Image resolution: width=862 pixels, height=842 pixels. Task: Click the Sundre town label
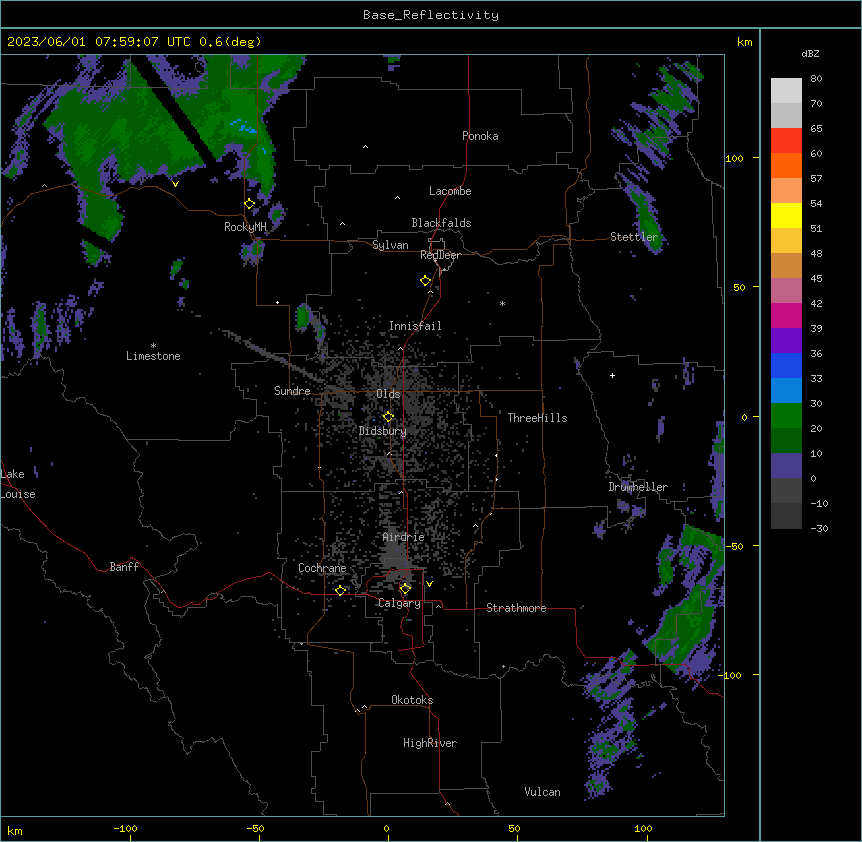point(292,391)
